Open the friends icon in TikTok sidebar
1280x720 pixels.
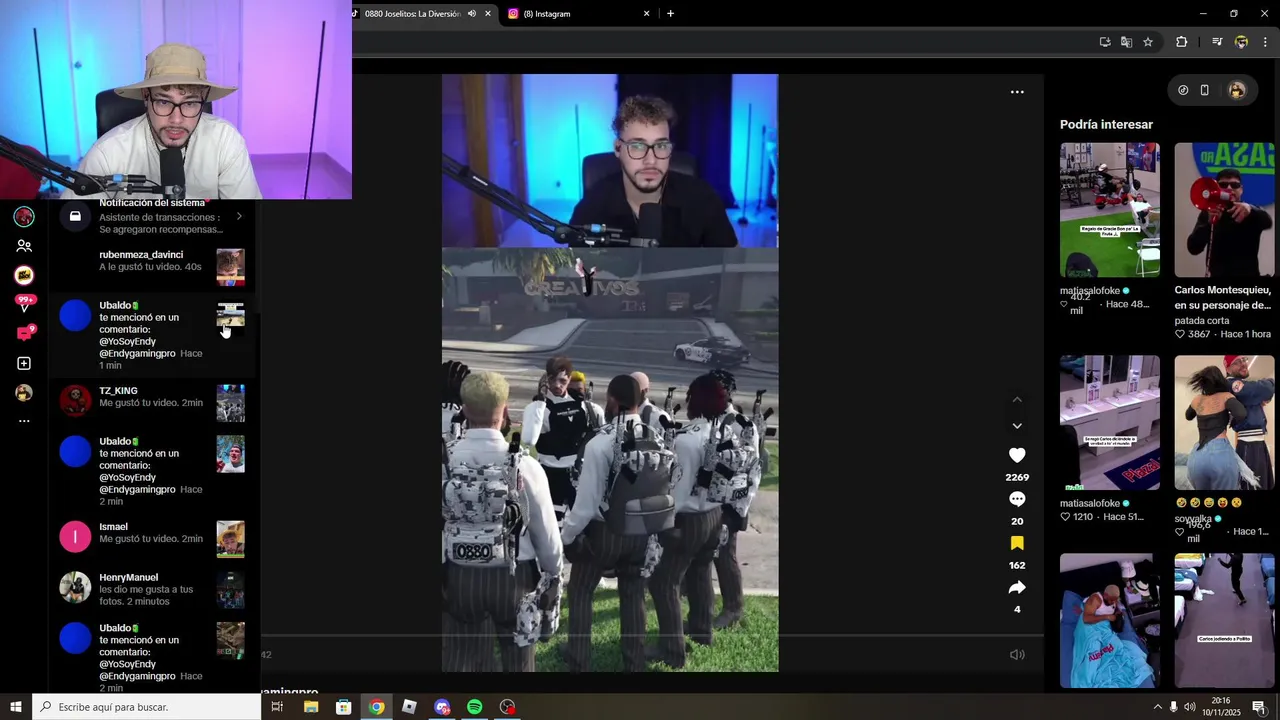click(24, 246)
